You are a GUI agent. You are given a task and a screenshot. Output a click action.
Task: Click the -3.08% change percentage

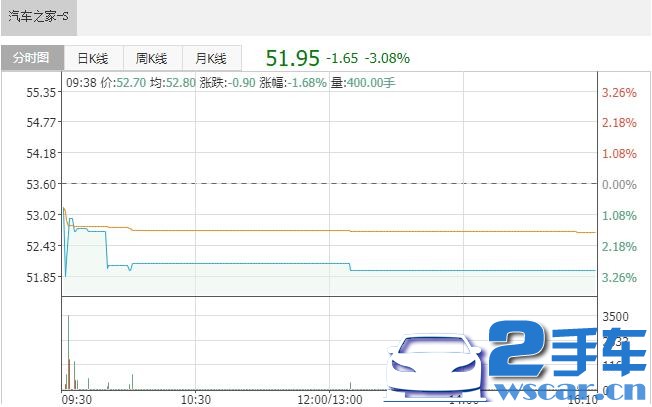(x=386, y=58)
